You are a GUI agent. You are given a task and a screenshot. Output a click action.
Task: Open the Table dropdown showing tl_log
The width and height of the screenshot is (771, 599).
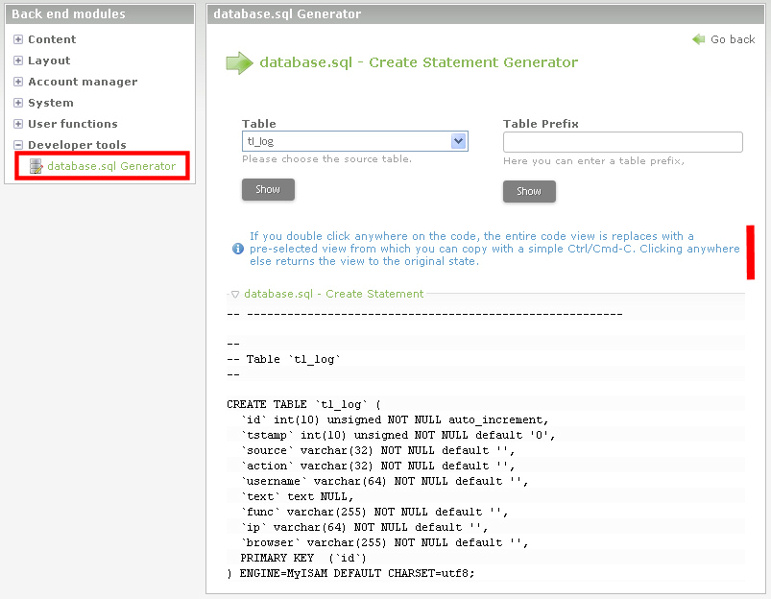coord(355,142)
